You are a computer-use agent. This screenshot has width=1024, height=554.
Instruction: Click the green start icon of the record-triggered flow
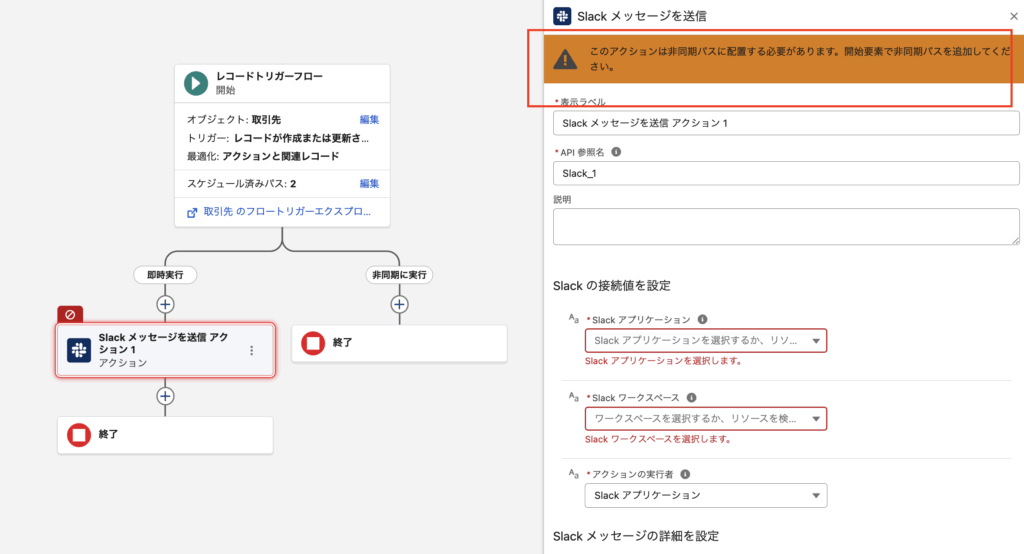click(196, 83)
